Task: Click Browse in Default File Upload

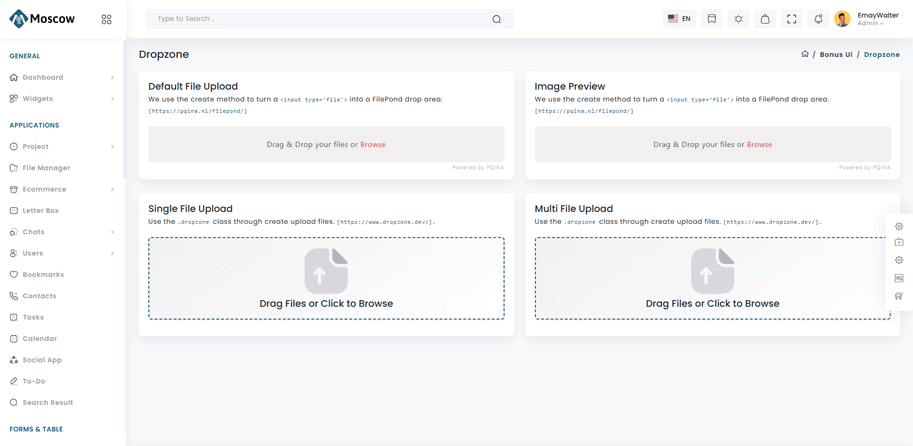Action: (x=373, y=144)
